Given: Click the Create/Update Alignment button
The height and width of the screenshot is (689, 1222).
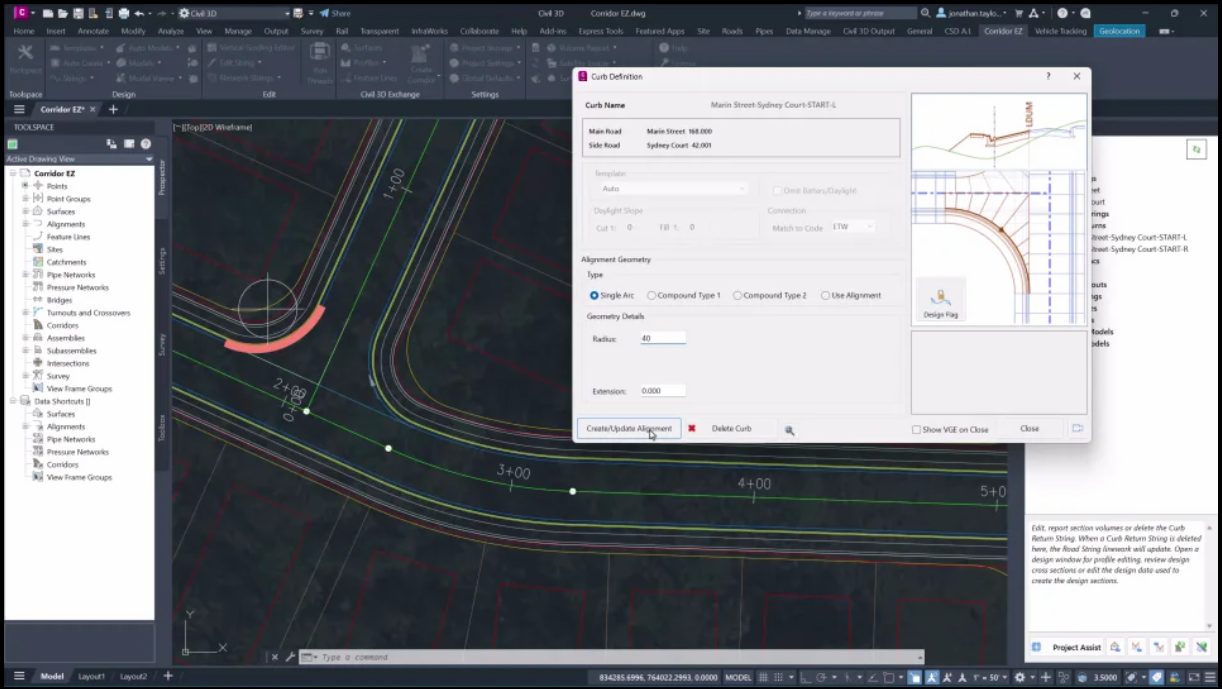Looking at the screenshot, I should 628,428.
